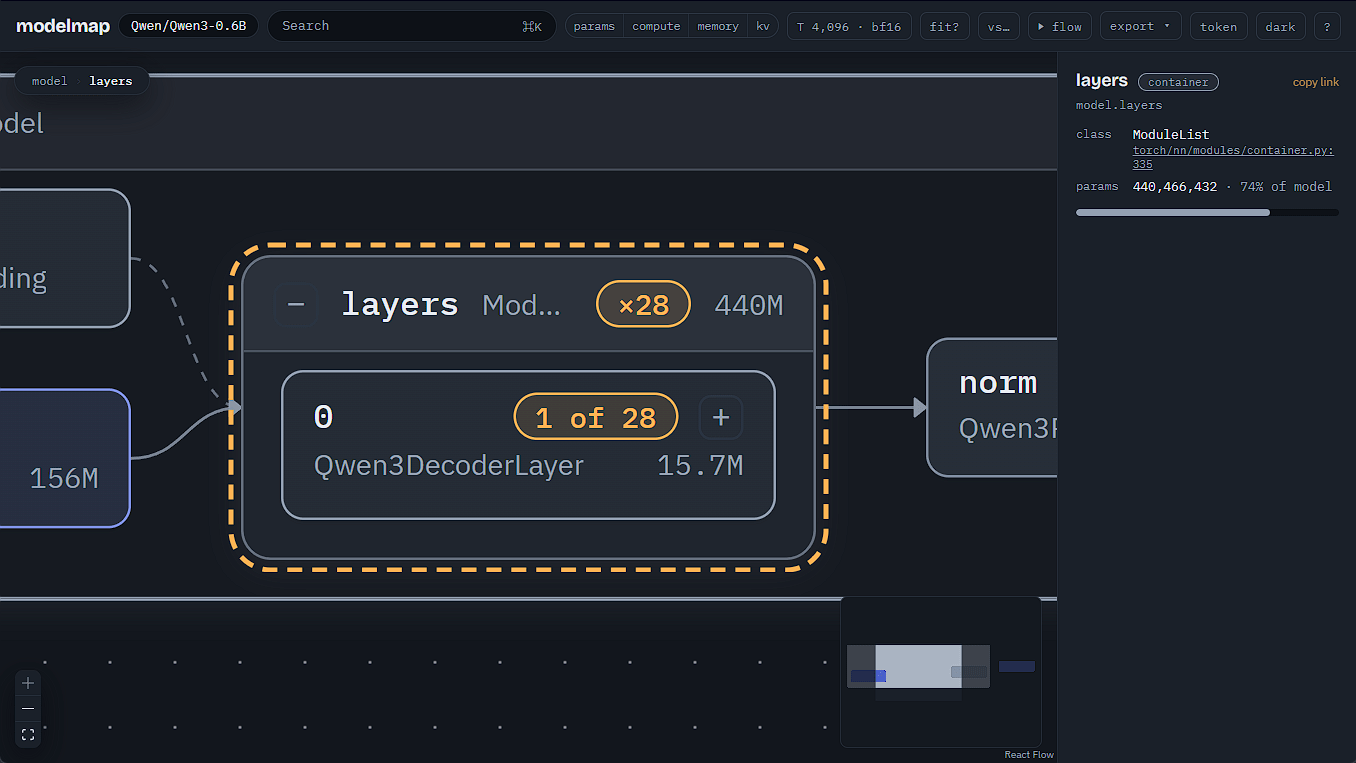This screenshot has height=763, width=1356.
Task: Click the ModuleList class name
Action: pyautogui.click(x=1170, y=134)
